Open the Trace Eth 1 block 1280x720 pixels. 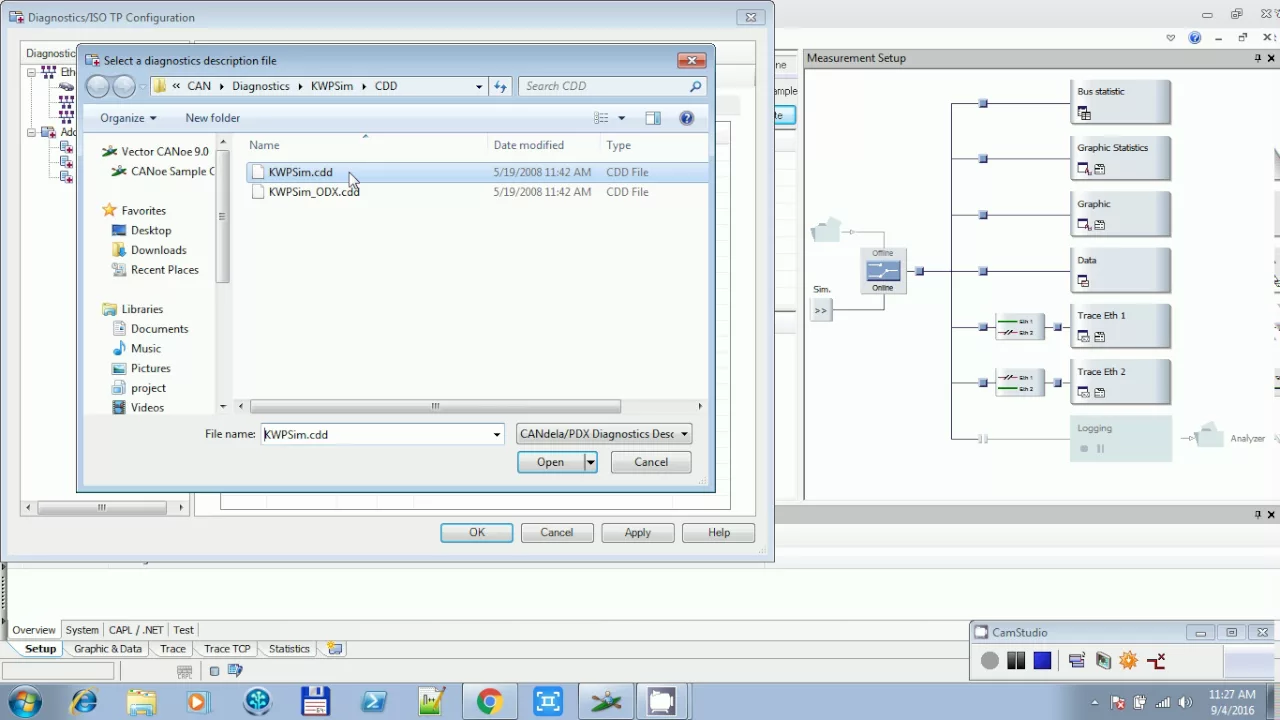tap(1120, 327)
